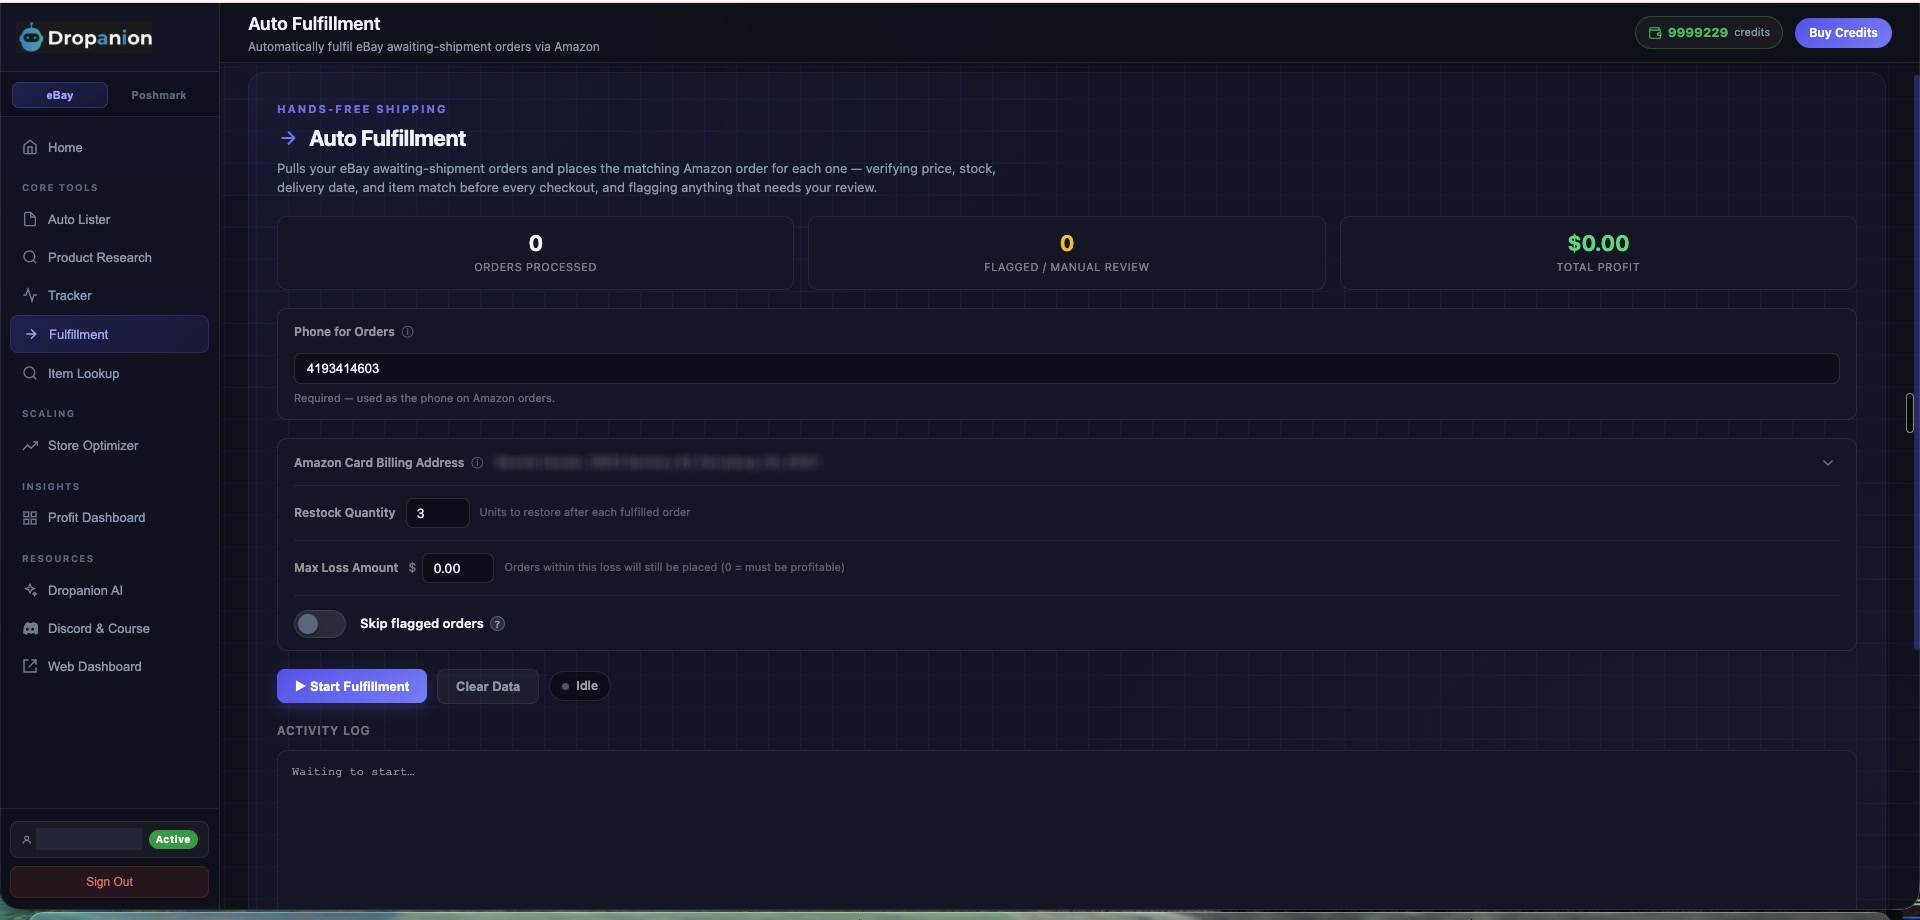Click the Total Profit stat card

pyautogui.click(x=1598, y=253)
